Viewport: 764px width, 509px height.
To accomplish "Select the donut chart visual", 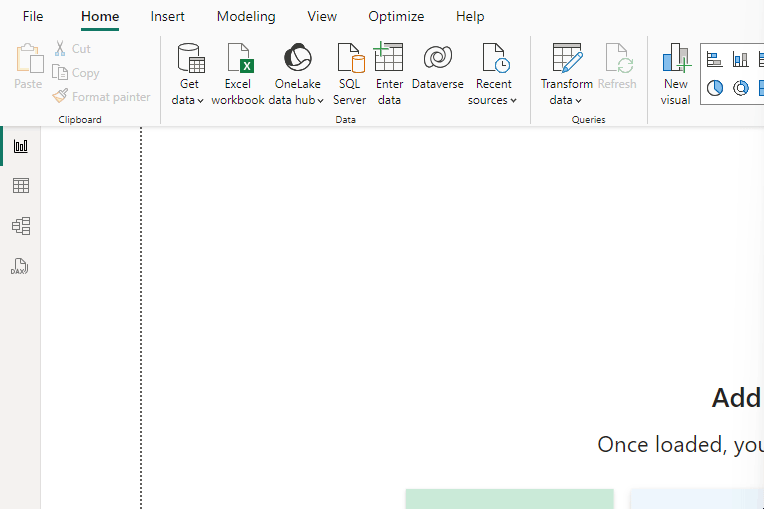I will coord(741,88).
